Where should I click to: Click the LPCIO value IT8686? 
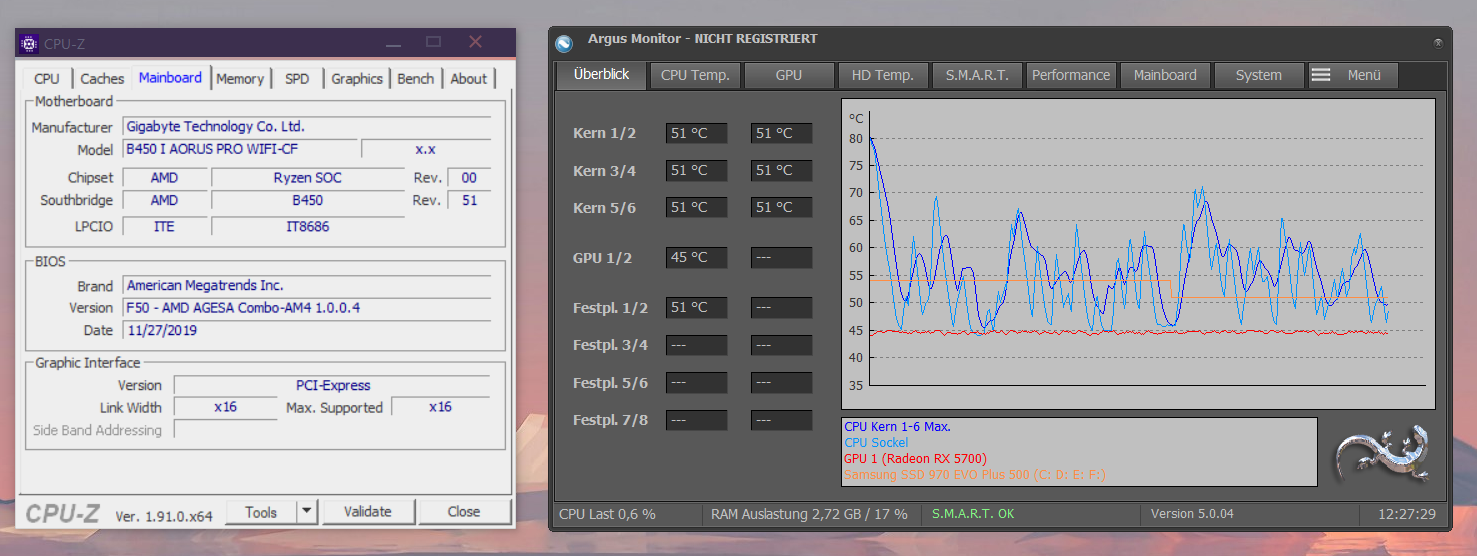(x=307, y=227)
